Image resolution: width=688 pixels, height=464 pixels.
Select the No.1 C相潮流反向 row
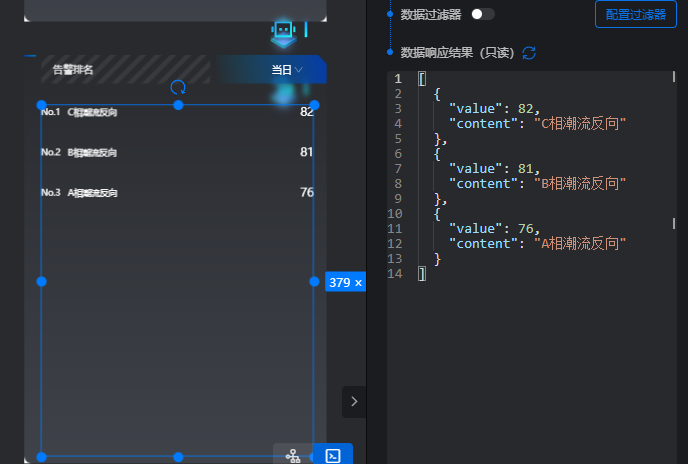(176, 112)
